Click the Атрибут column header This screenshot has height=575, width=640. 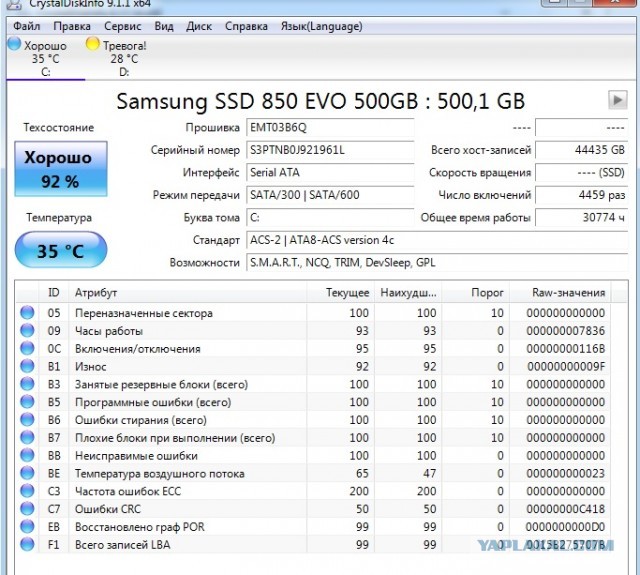tap(187, 293)
